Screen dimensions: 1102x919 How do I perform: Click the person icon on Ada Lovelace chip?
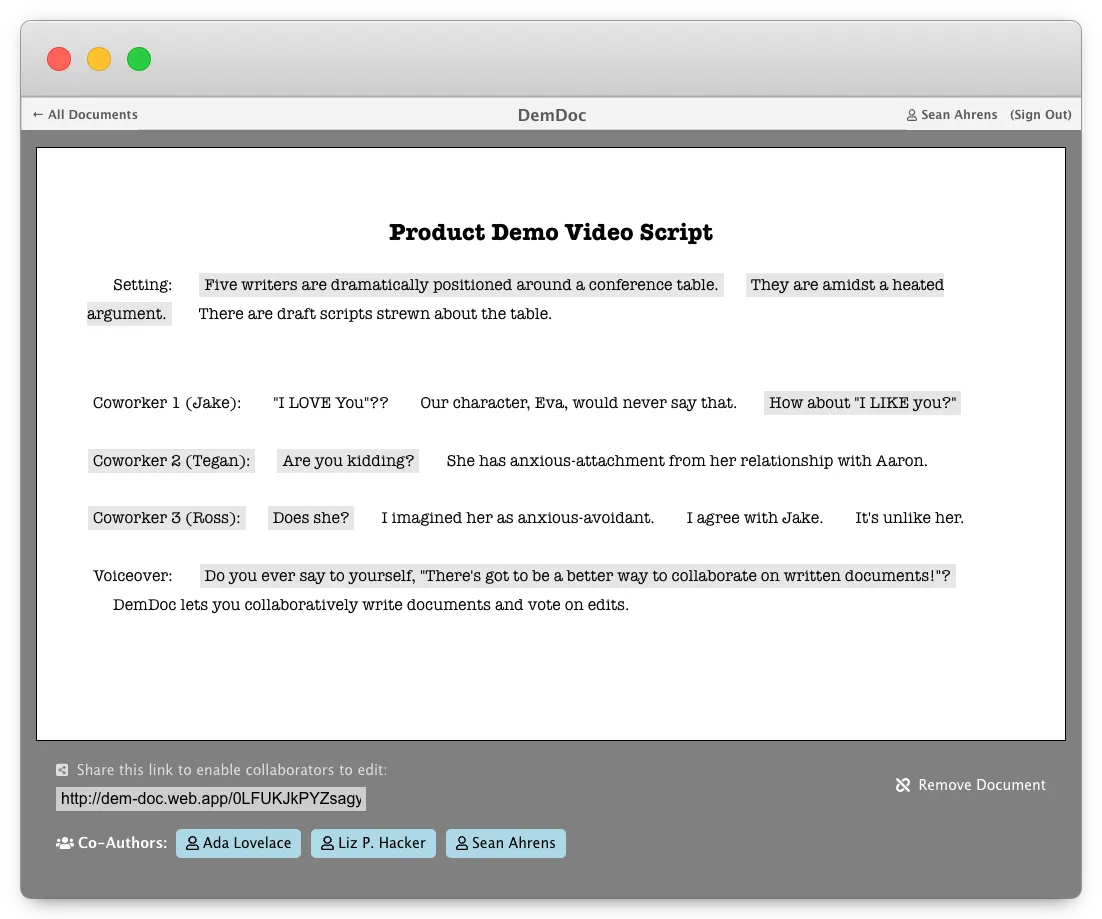[192, 843]
